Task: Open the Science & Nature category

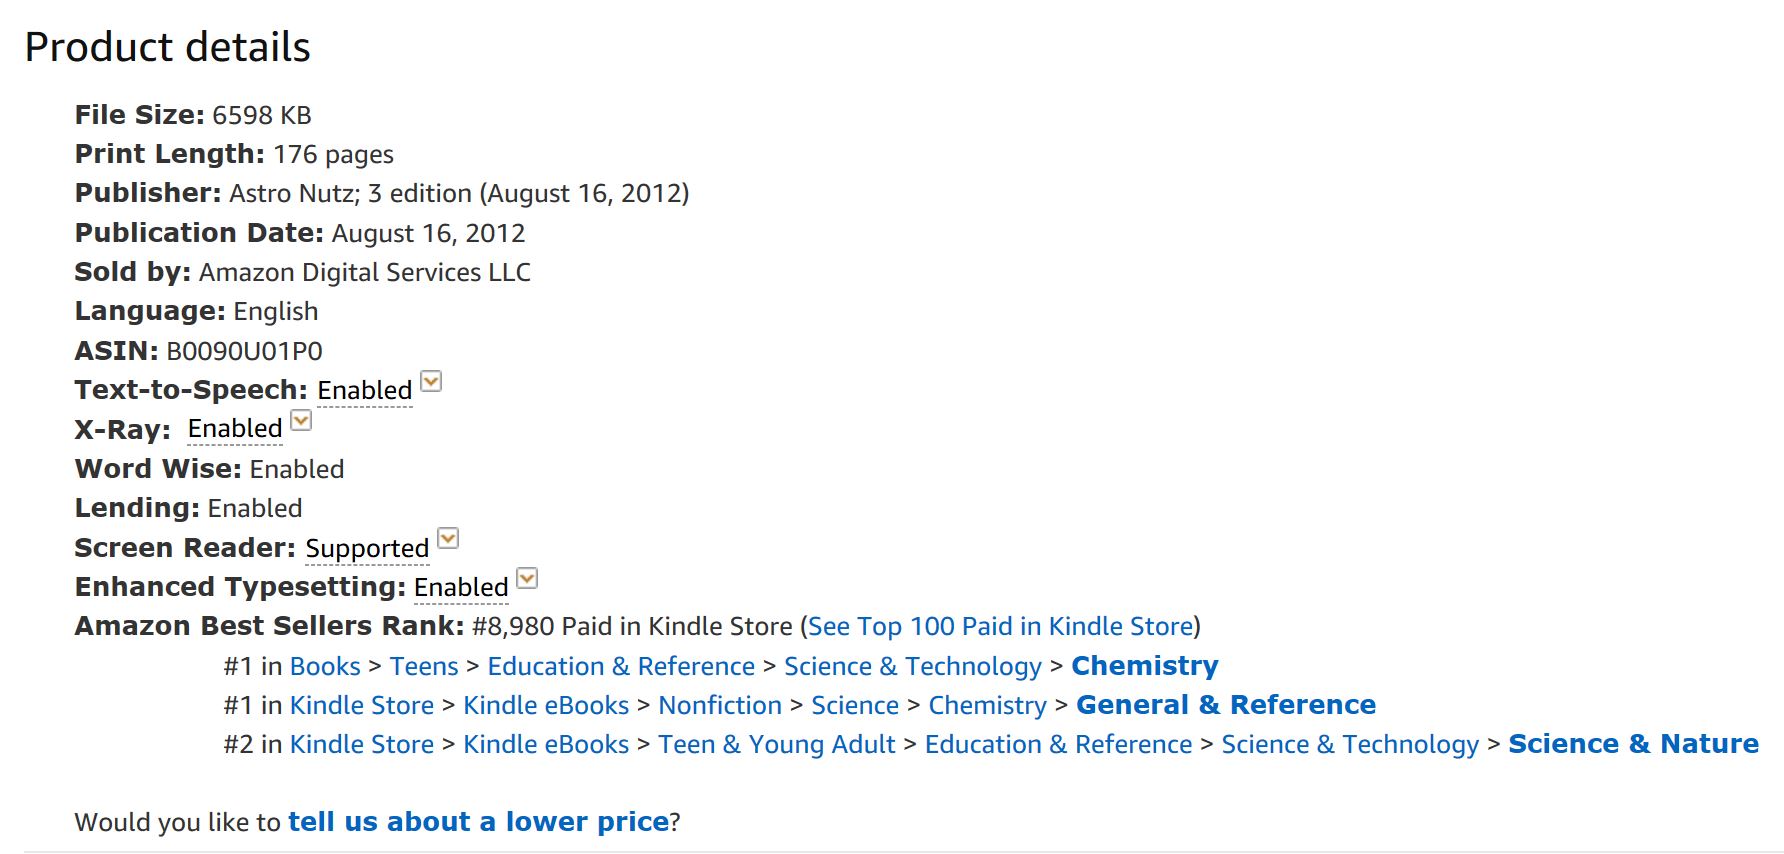Action: pos(1633,744)
